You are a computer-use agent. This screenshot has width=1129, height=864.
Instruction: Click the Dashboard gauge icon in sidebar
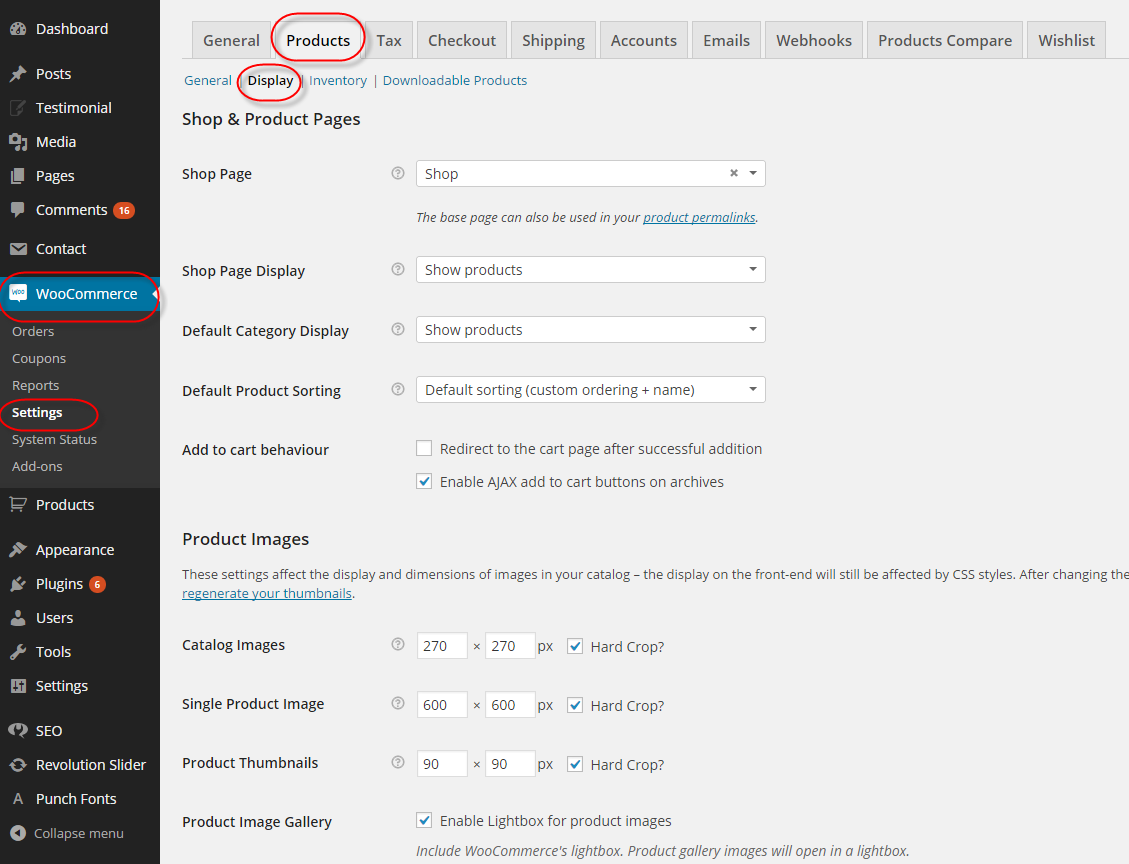coord(18,29)
